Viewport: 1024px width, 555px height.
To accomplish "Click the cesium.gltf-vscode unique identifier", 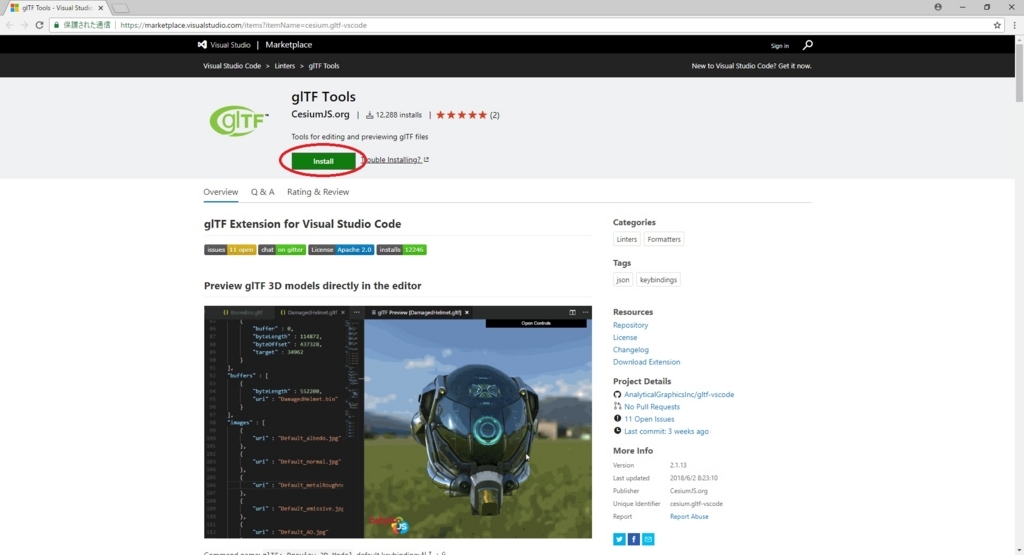I will pos(696,504).
